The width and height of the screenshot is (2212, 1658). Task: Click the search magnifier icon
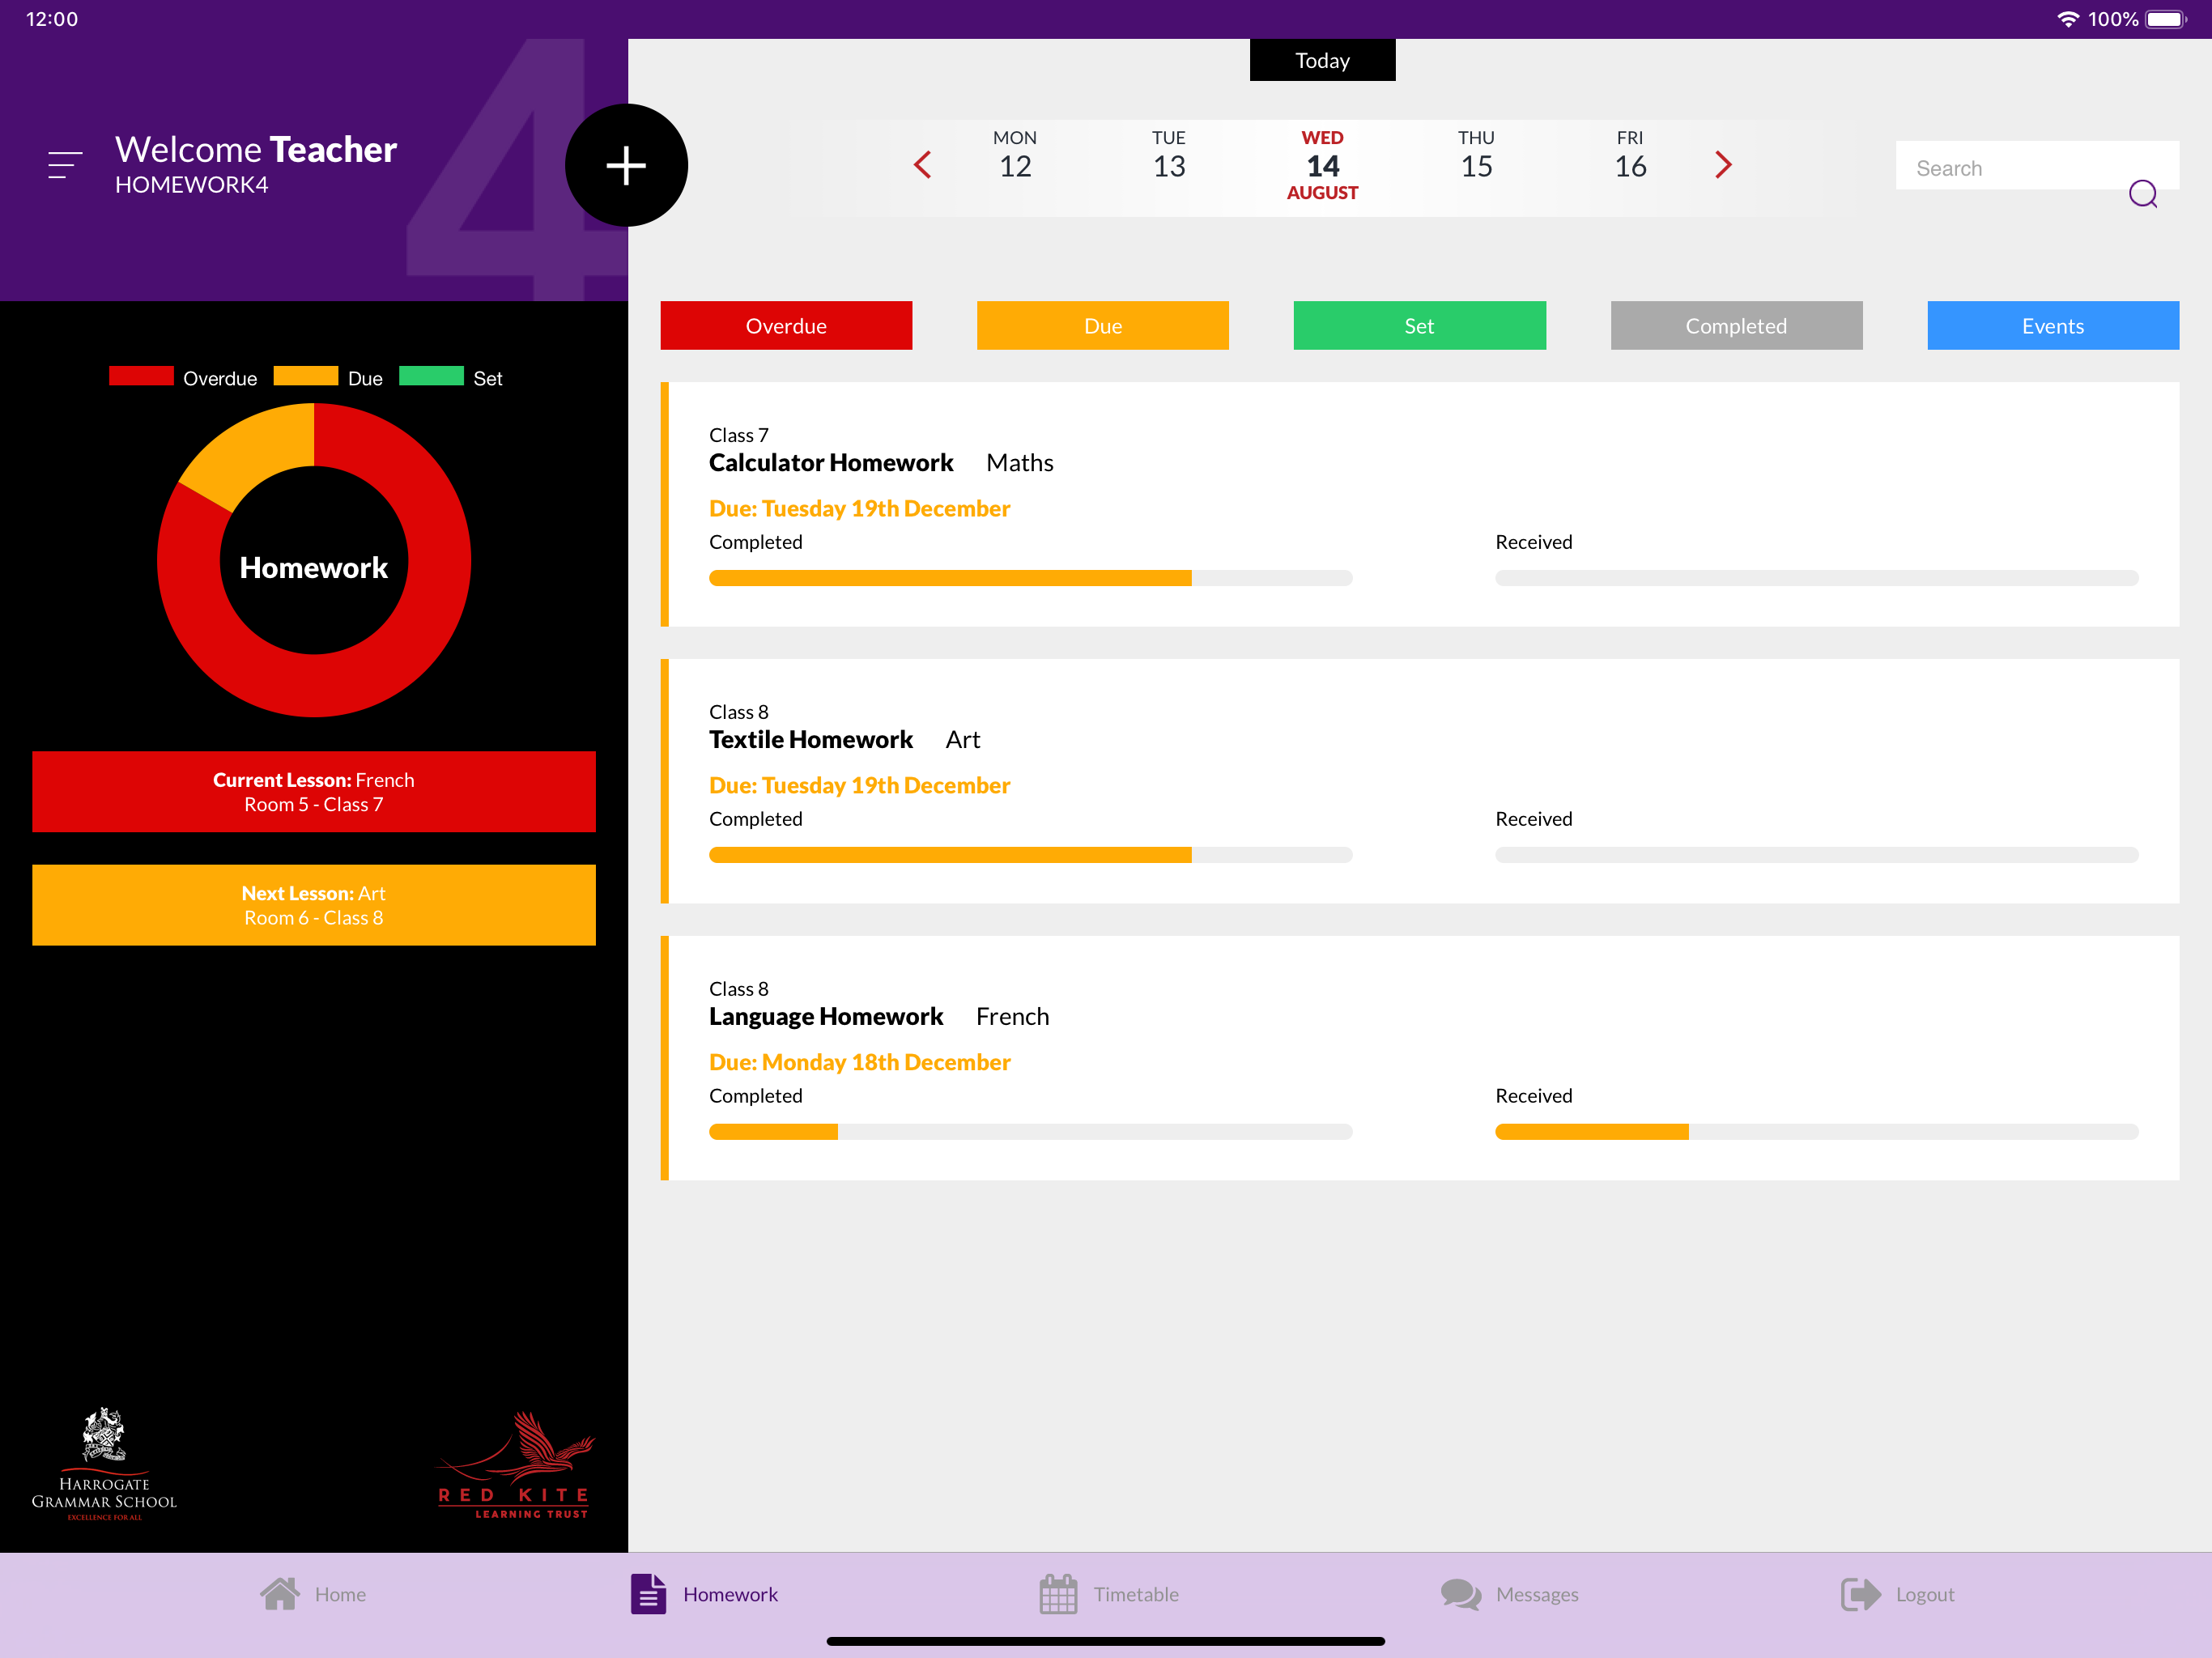click(2142, 193)
